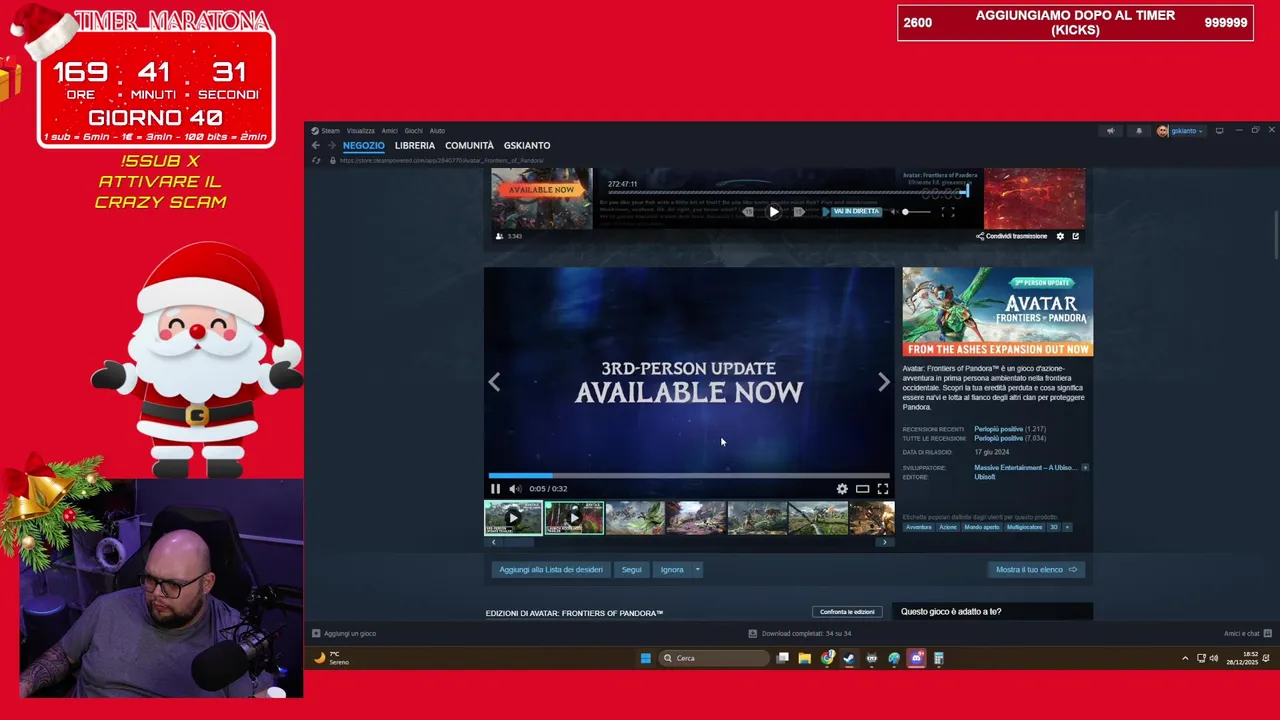The height and width of the screenshot is (720, 1280).
Task: Open Discord from the taskbar
Action: point(916,658)
